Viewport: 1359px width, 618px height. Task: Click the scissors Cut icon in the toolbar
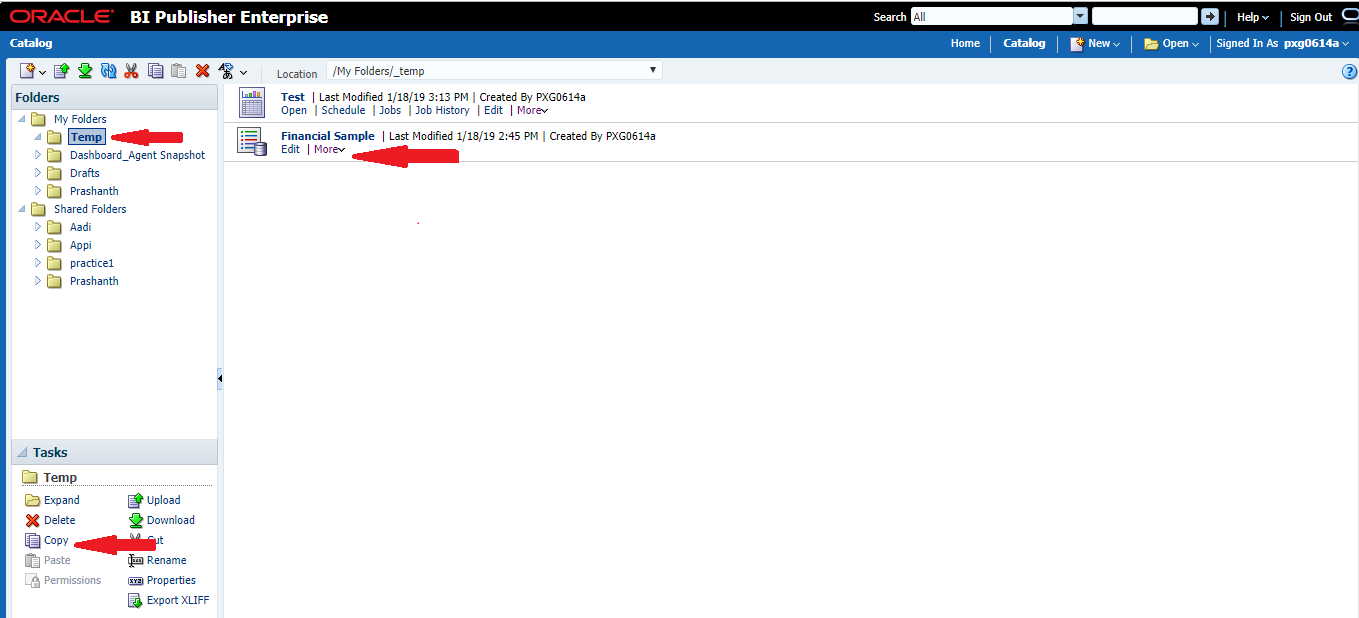coord(131,71)
